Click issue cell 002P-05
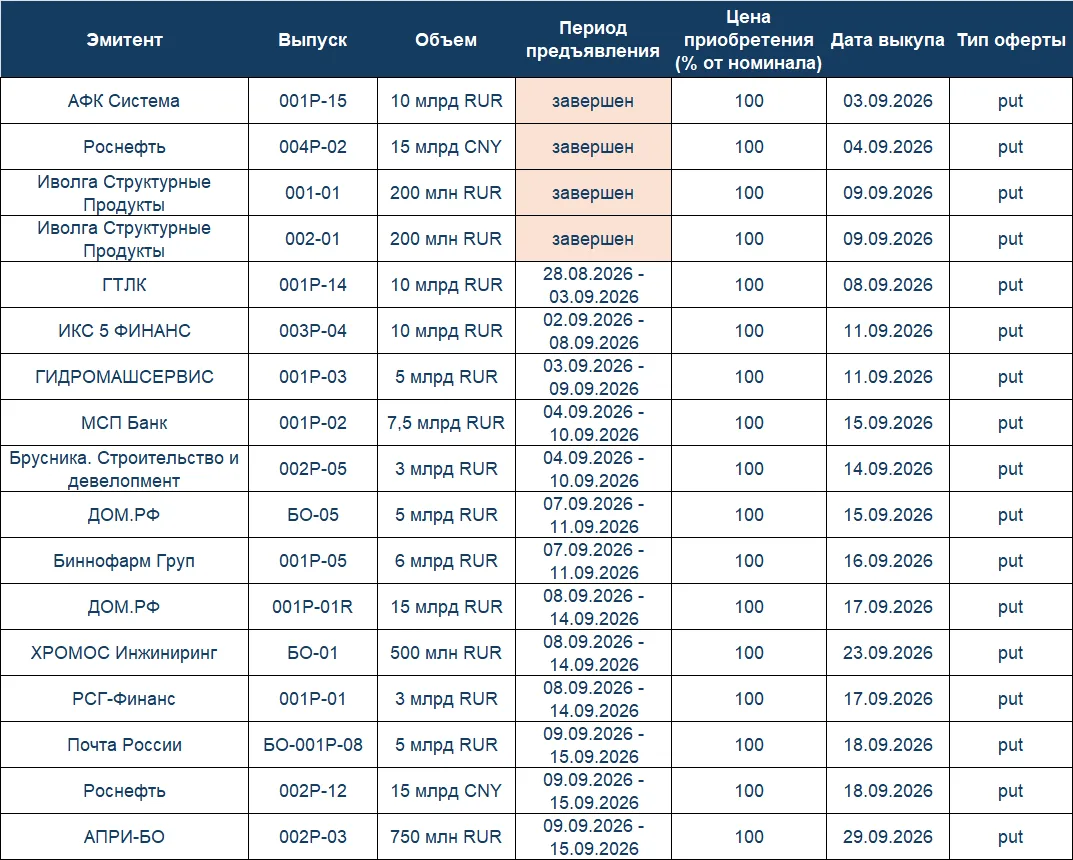This screenshot has height=860, width=1073. pos(313,469)
